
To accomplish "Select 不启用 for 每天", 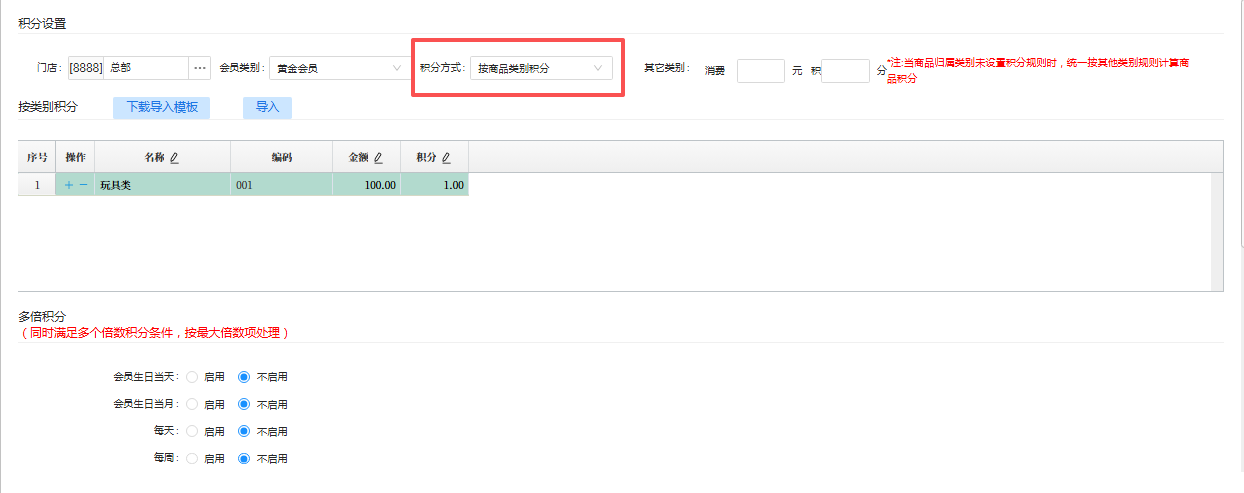I will (243, 431).
